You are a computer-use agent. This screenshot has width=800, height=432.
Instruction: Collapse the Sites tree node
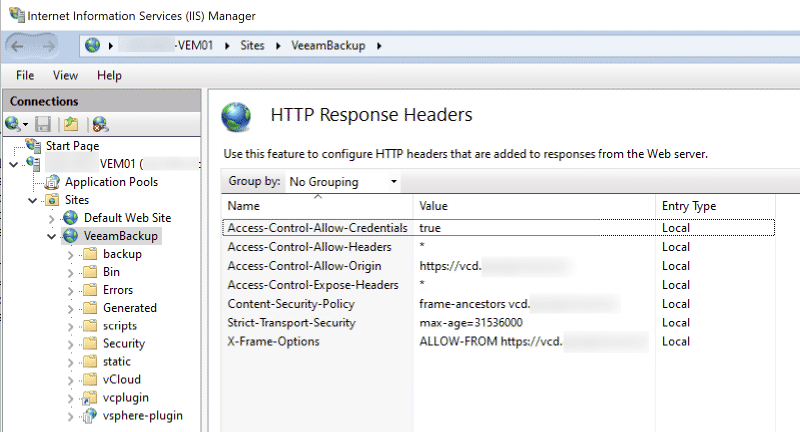[x=33, y=200]
